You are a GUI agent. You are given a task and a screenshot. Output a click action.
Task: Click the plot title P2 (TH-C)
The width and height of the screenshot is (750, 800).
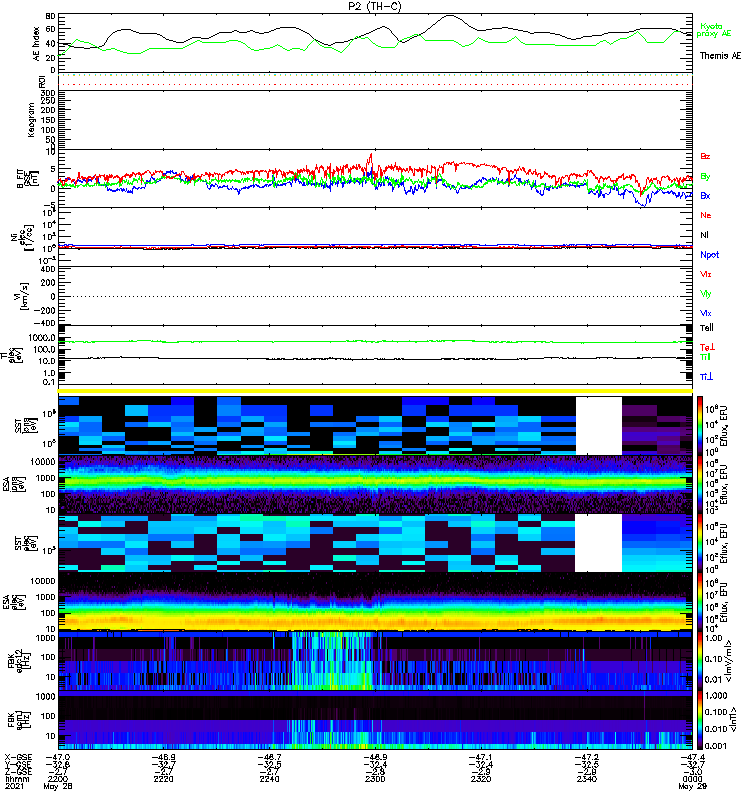(375, 6)
